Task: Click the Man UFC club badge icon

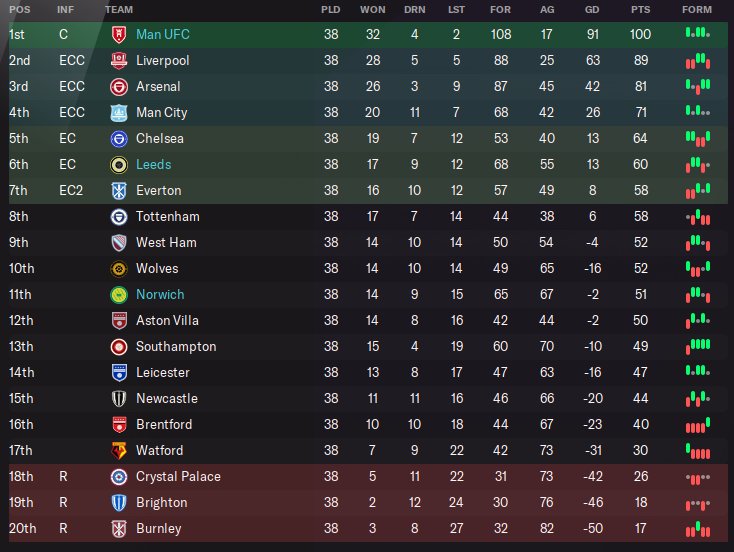Action: point(118,35)
